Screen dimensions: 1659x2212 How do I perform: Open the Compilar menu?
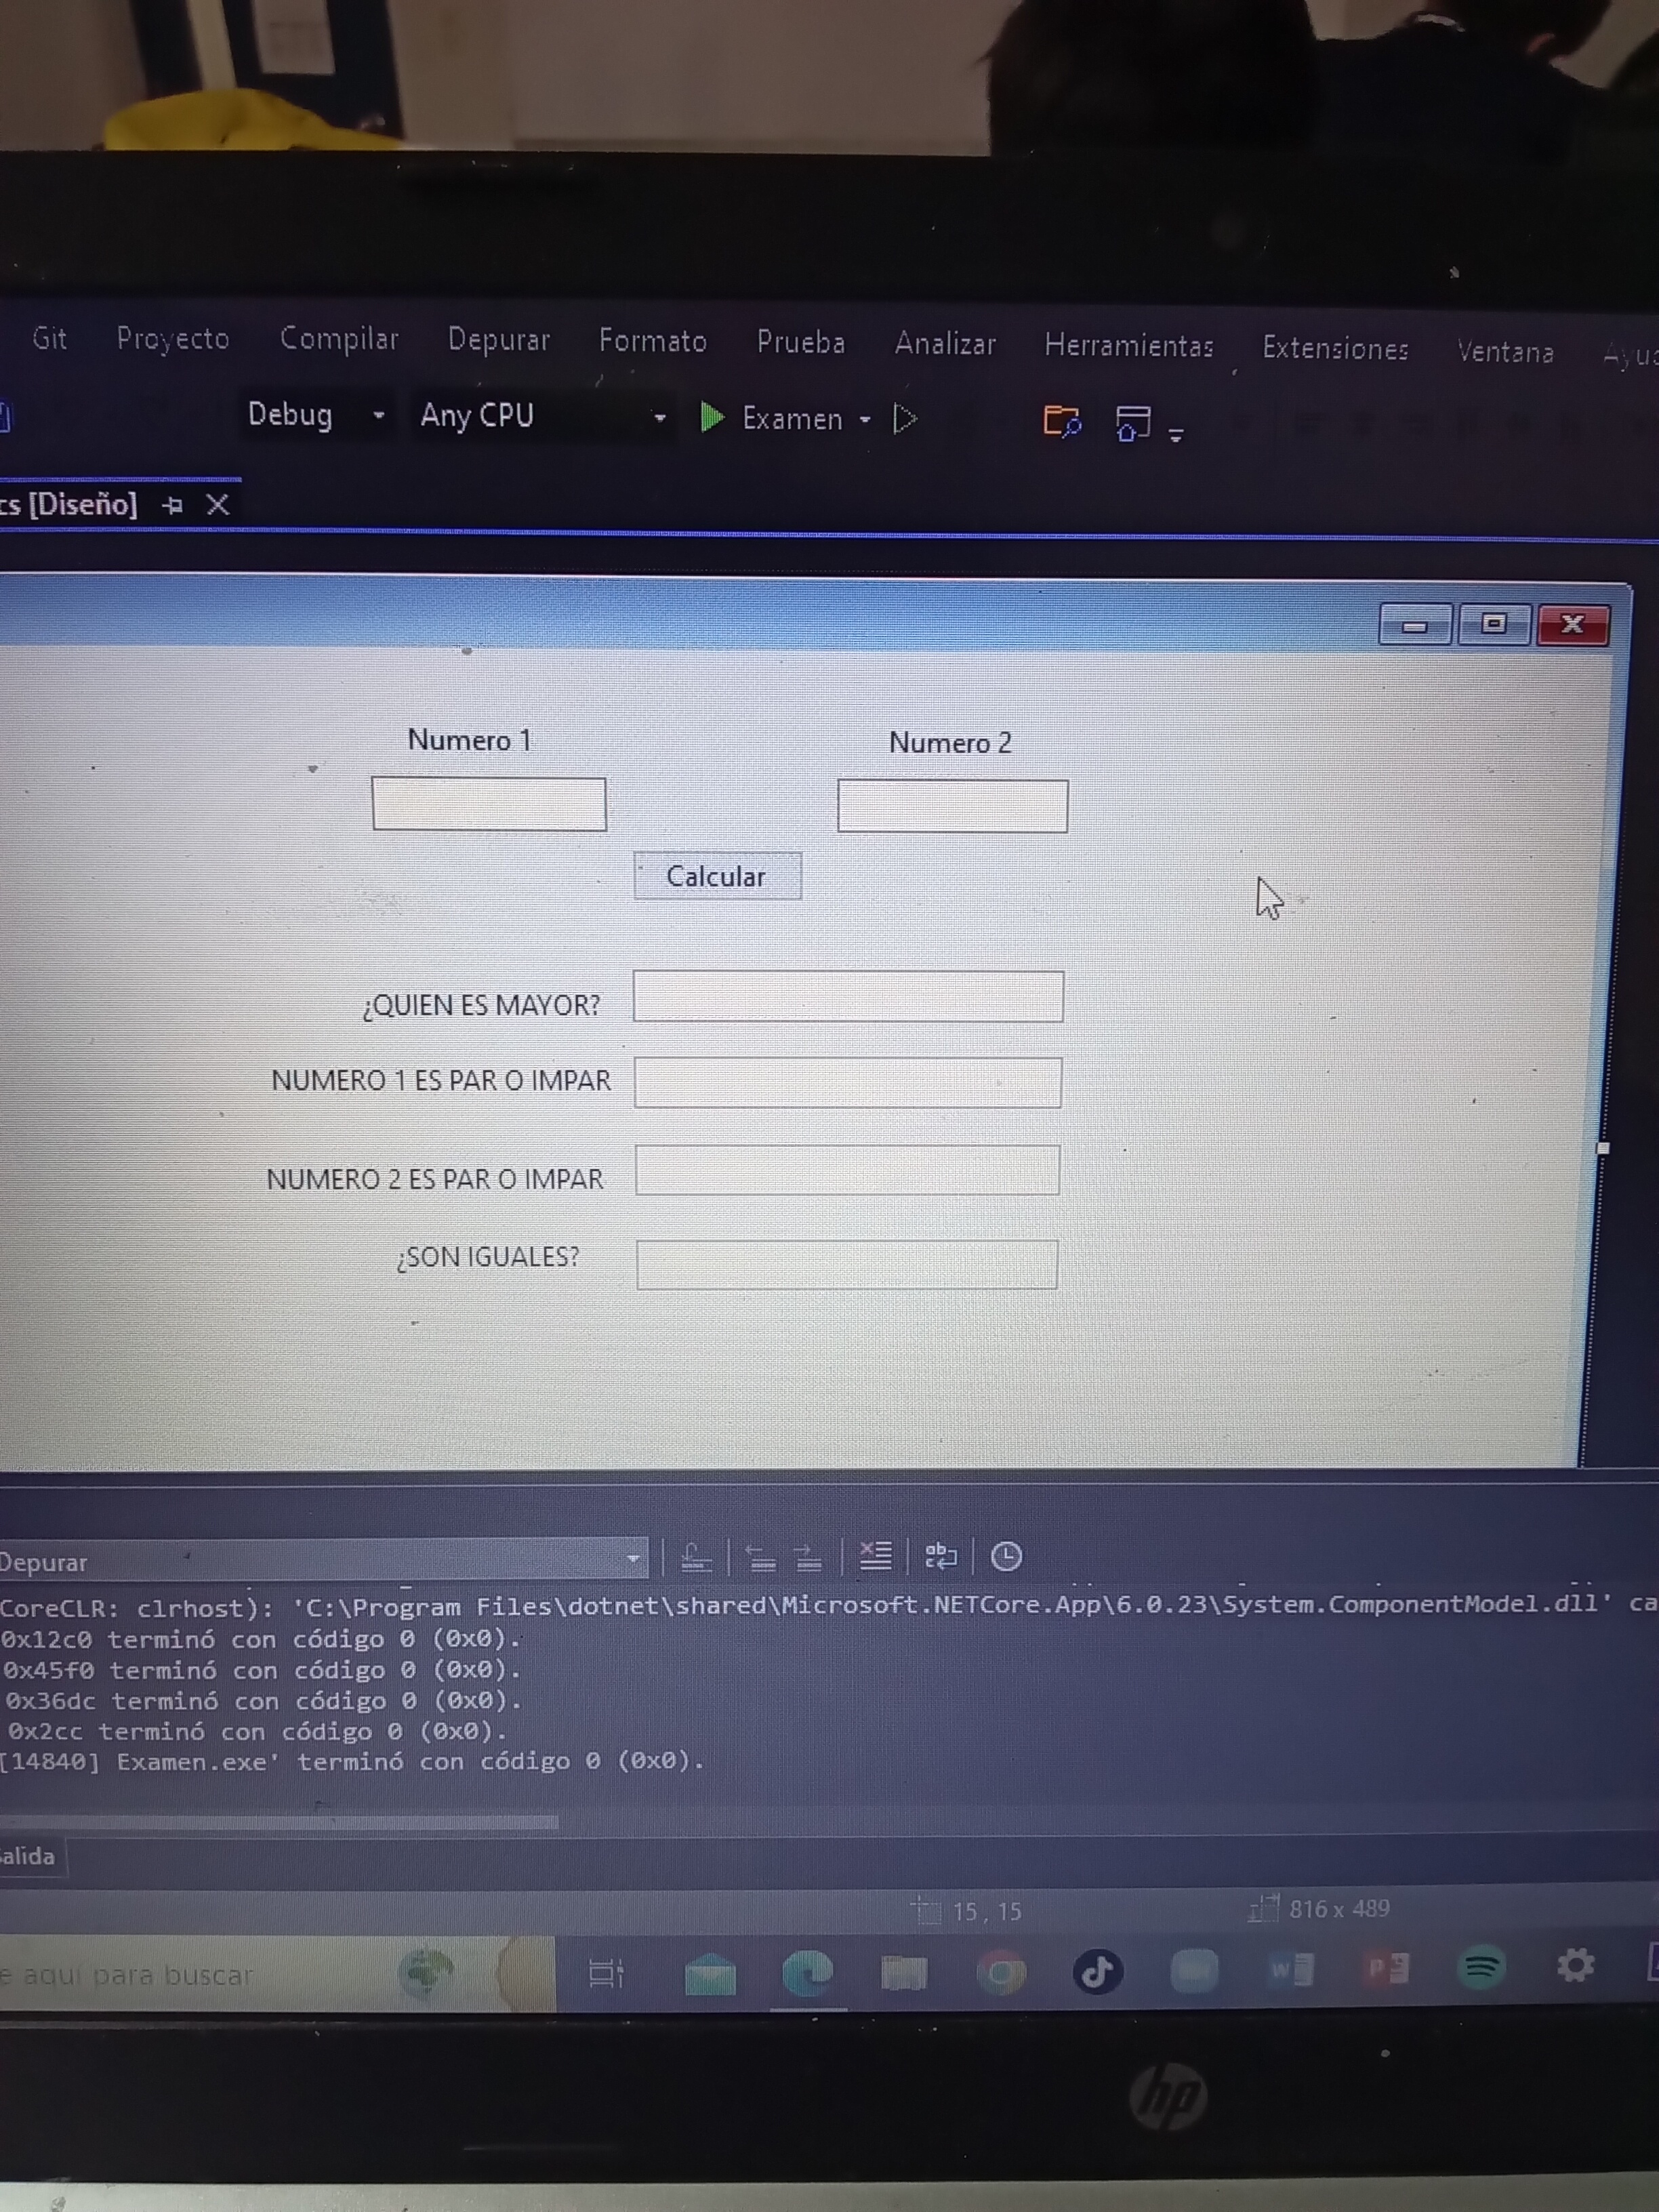pyautogui.click(x=339, y=338)
